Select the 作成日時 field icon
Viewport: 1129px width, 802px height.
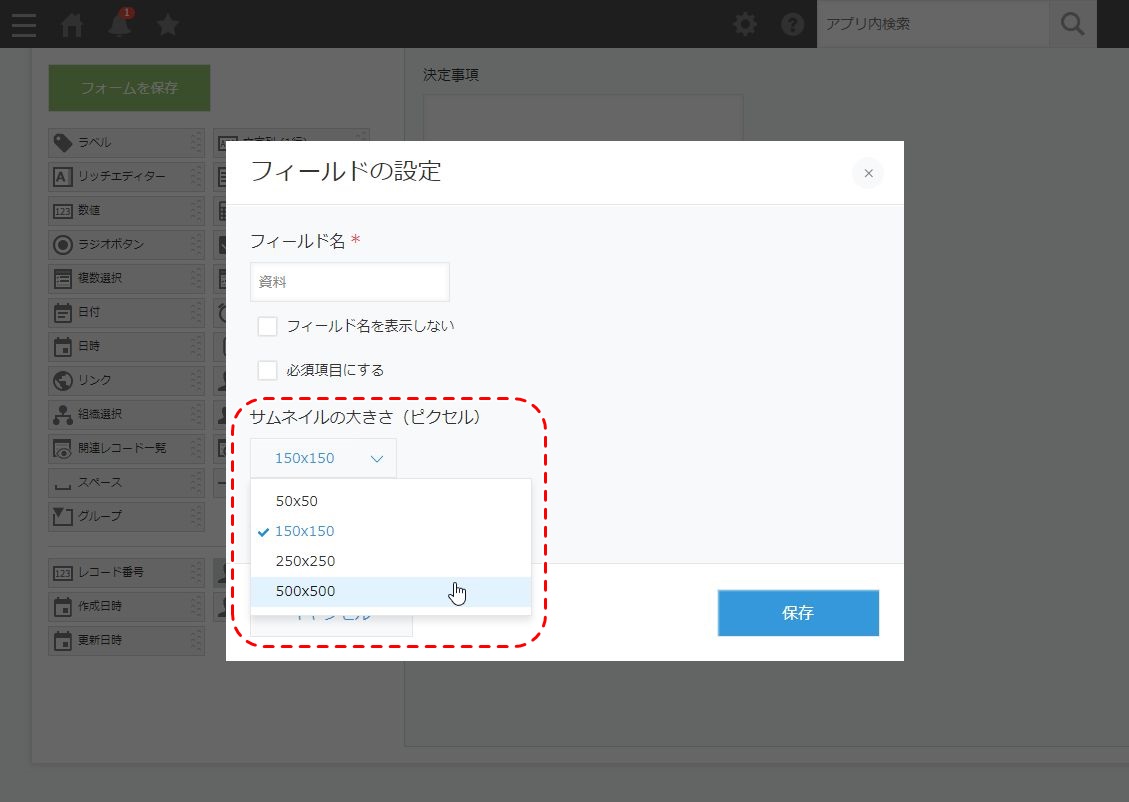(x=63, y=607)
